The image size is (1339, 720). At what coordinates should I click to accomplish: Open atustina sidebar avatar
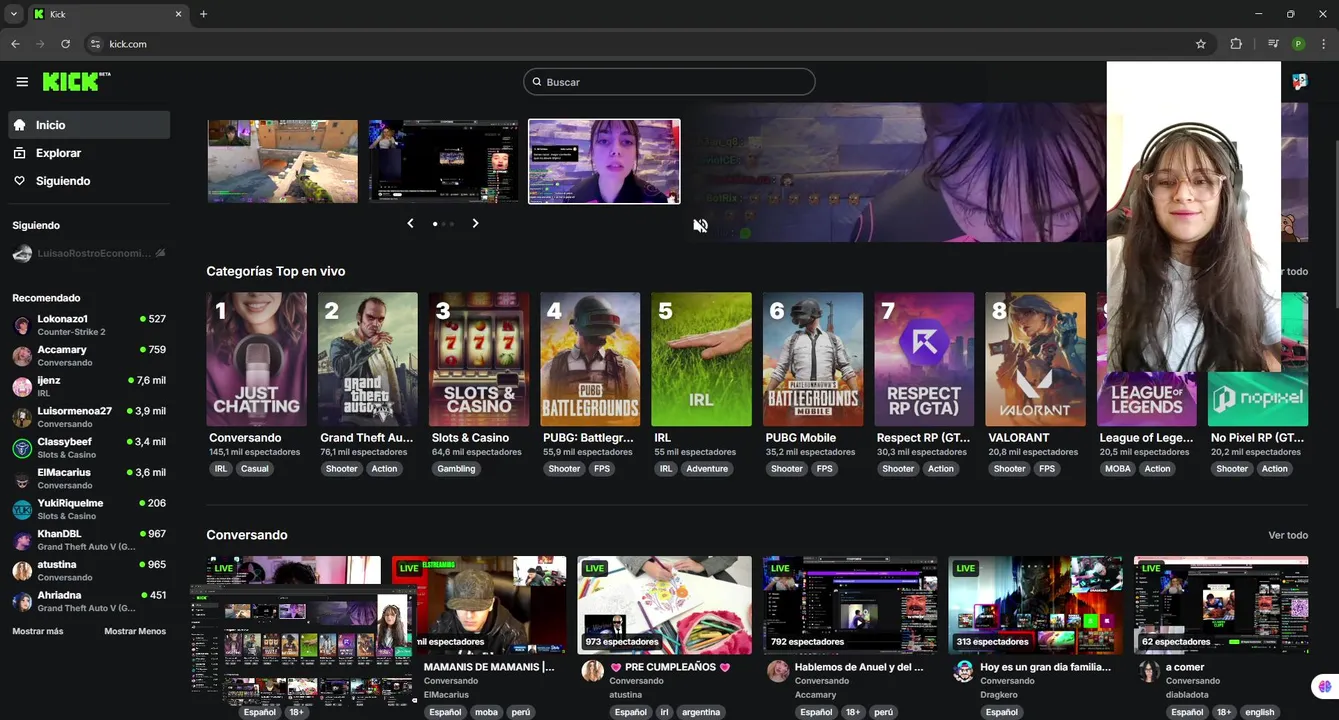click(x=22, y=571)
